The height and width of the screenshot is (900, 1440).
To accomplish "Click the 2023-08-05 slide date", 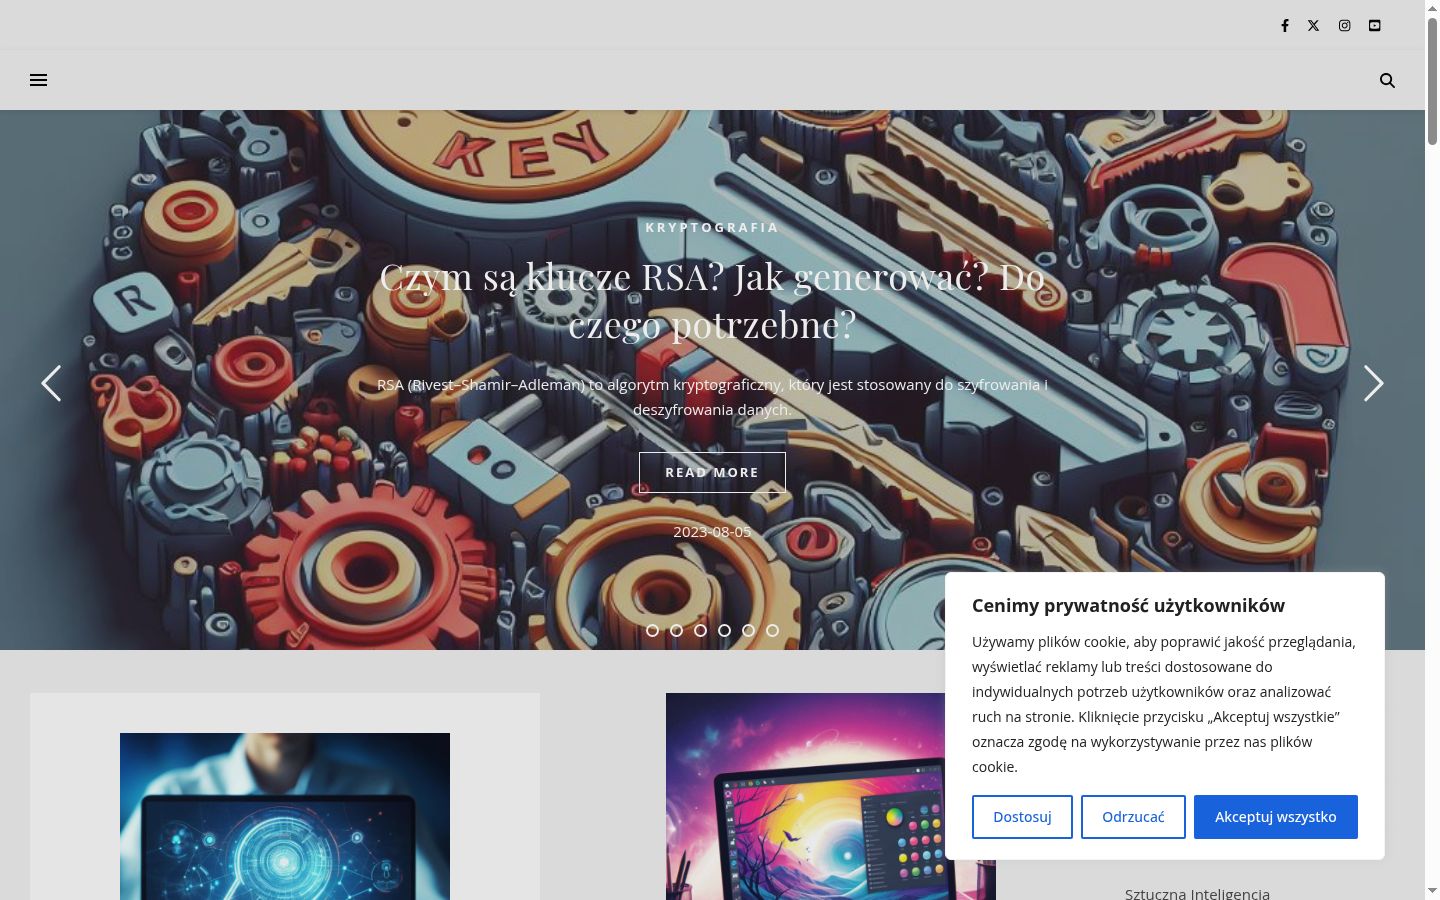I will (712, 532).
